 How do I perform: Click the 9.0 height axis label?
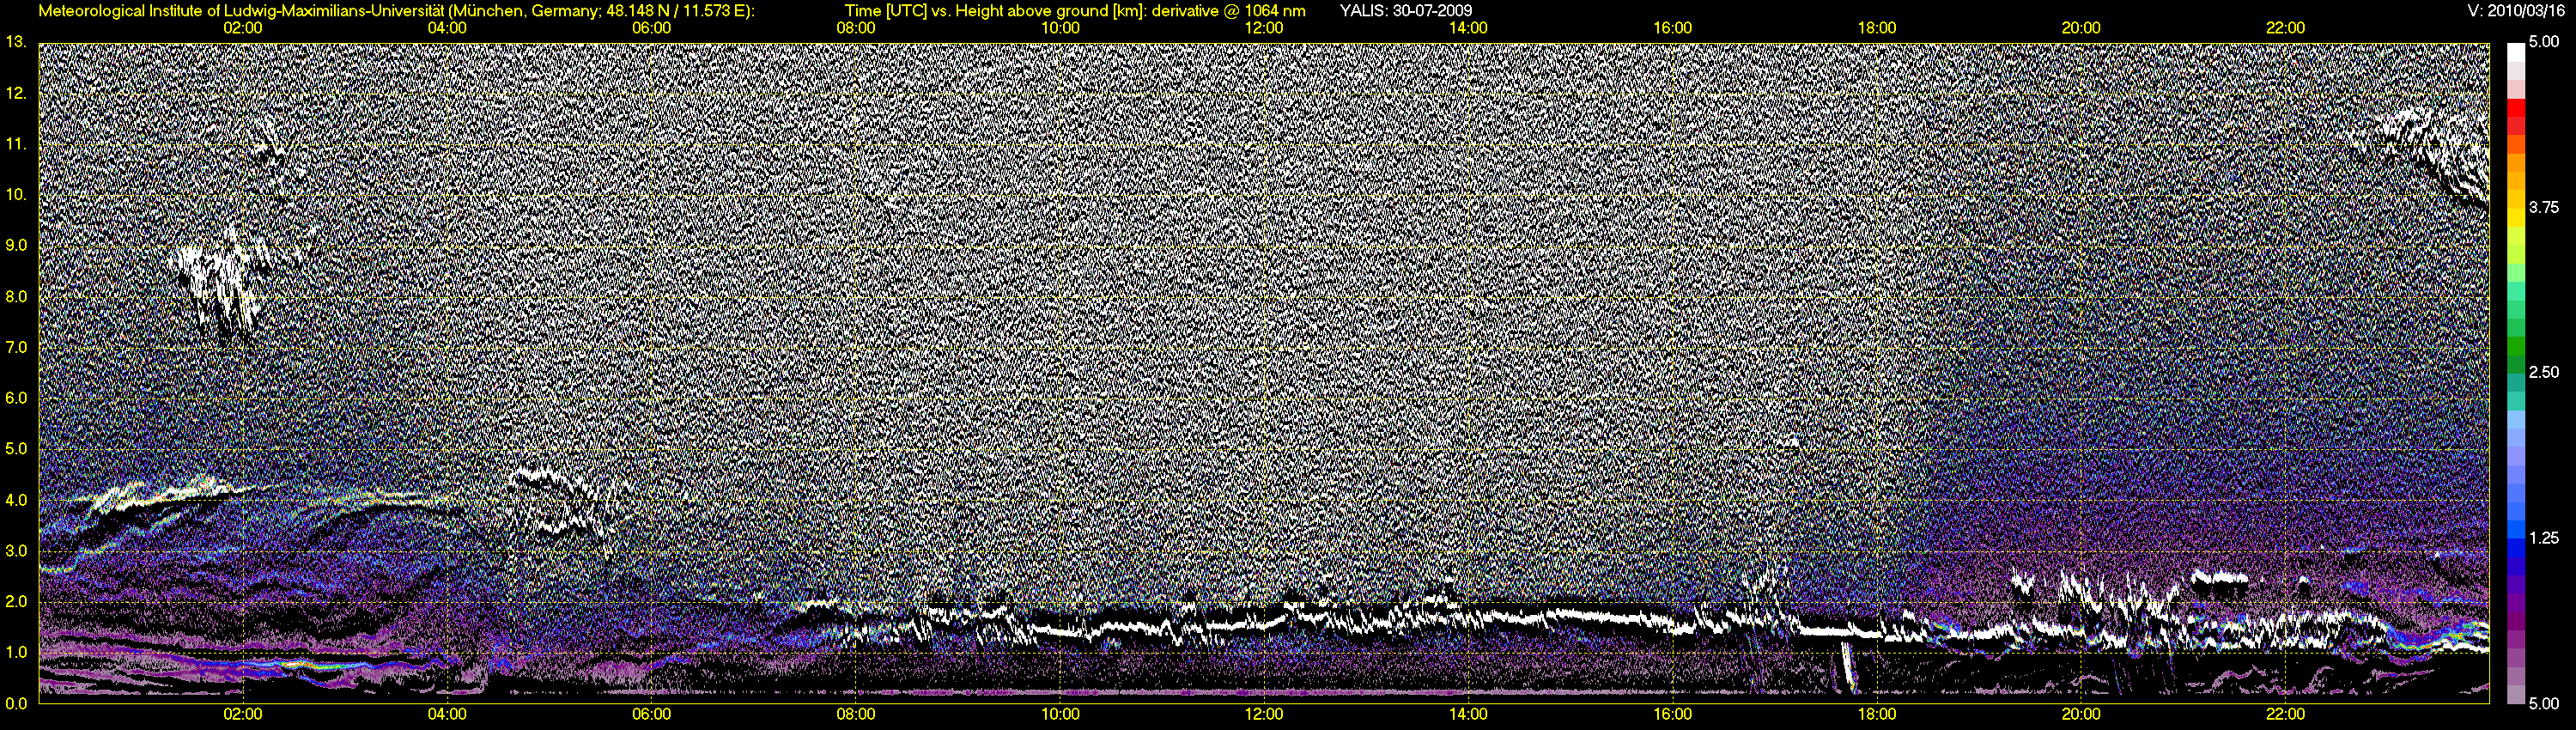[x=16, y=245]
